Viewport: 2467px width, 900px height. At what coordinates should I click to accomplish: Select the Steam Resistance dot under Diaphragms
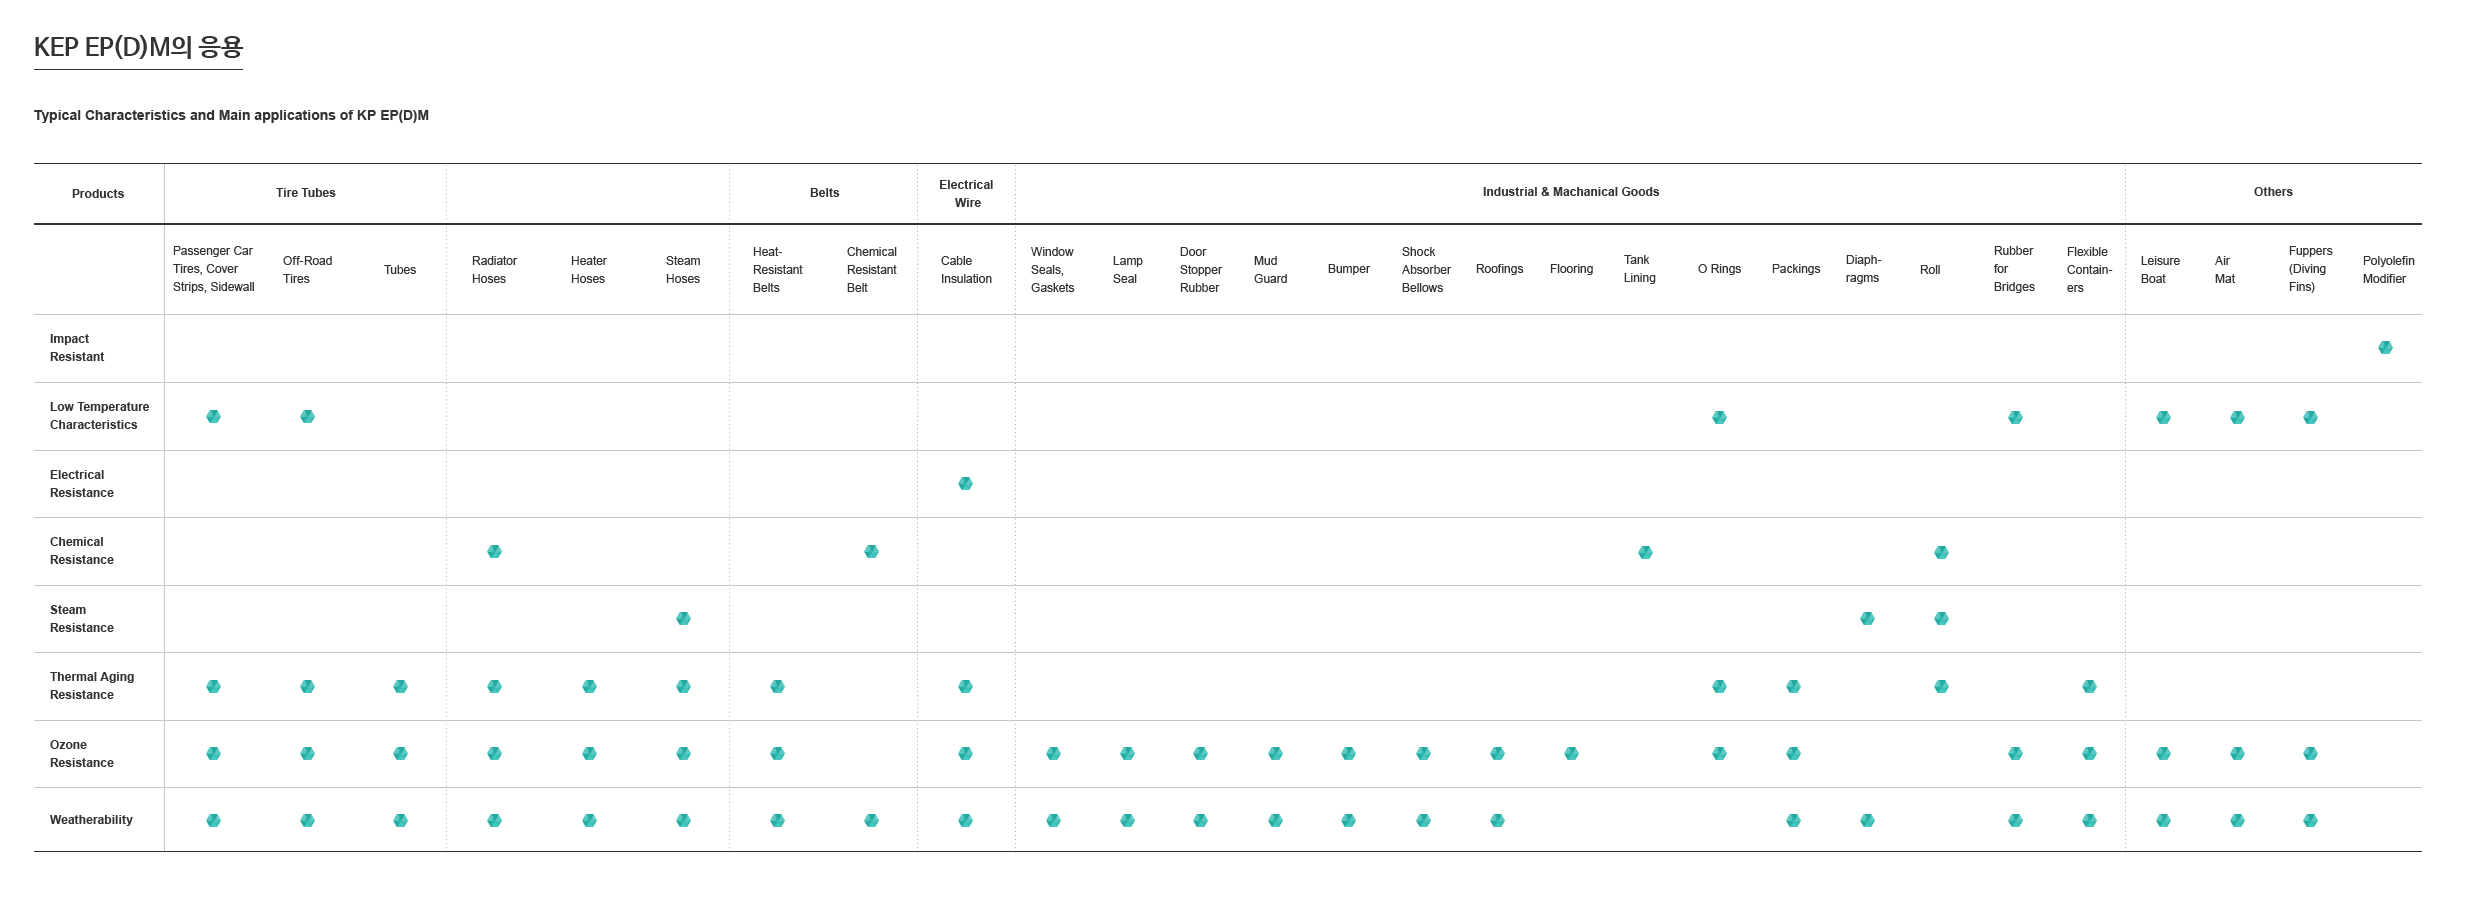pyautogui.click(x=1867, y=619)
